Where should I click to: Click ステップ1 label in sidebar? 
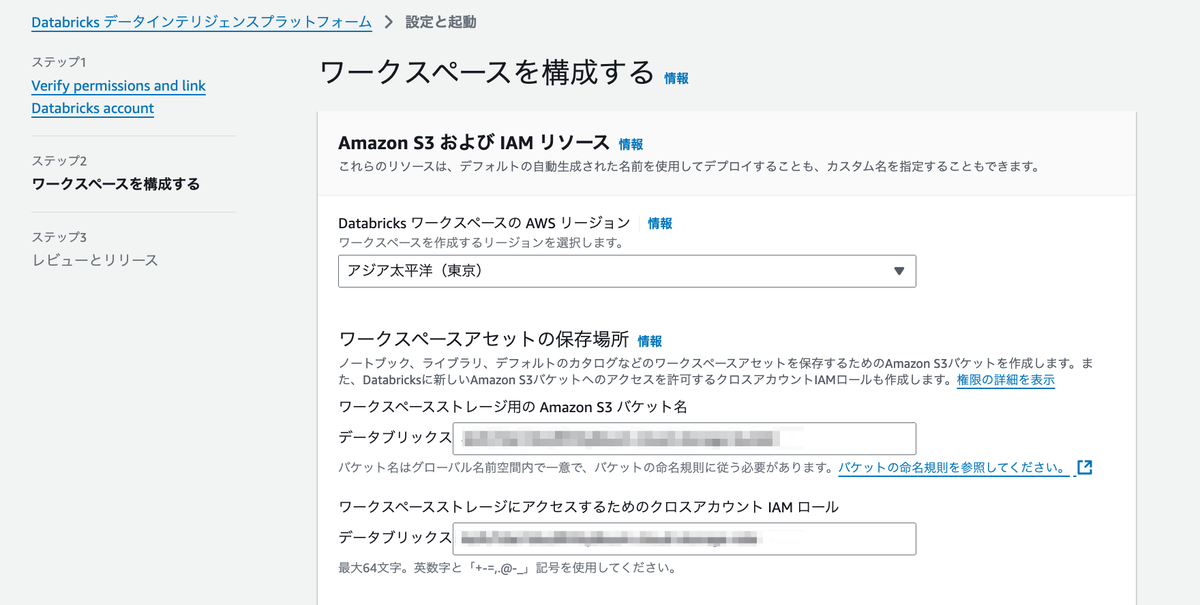tap(59, 62)
